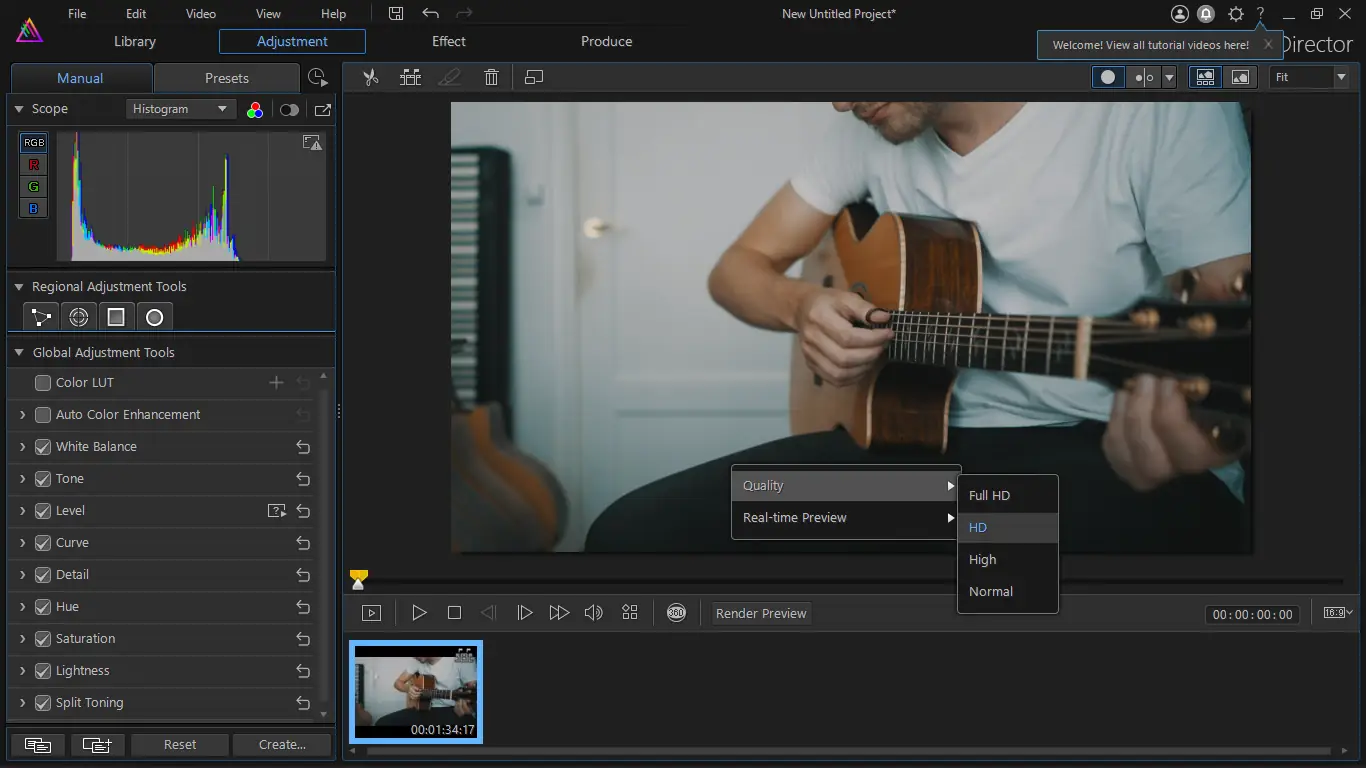Click the trash delete icon in toolbar
Image resolution: width=1366 pixels, height=768 pixels.
(x=491, y=77)
